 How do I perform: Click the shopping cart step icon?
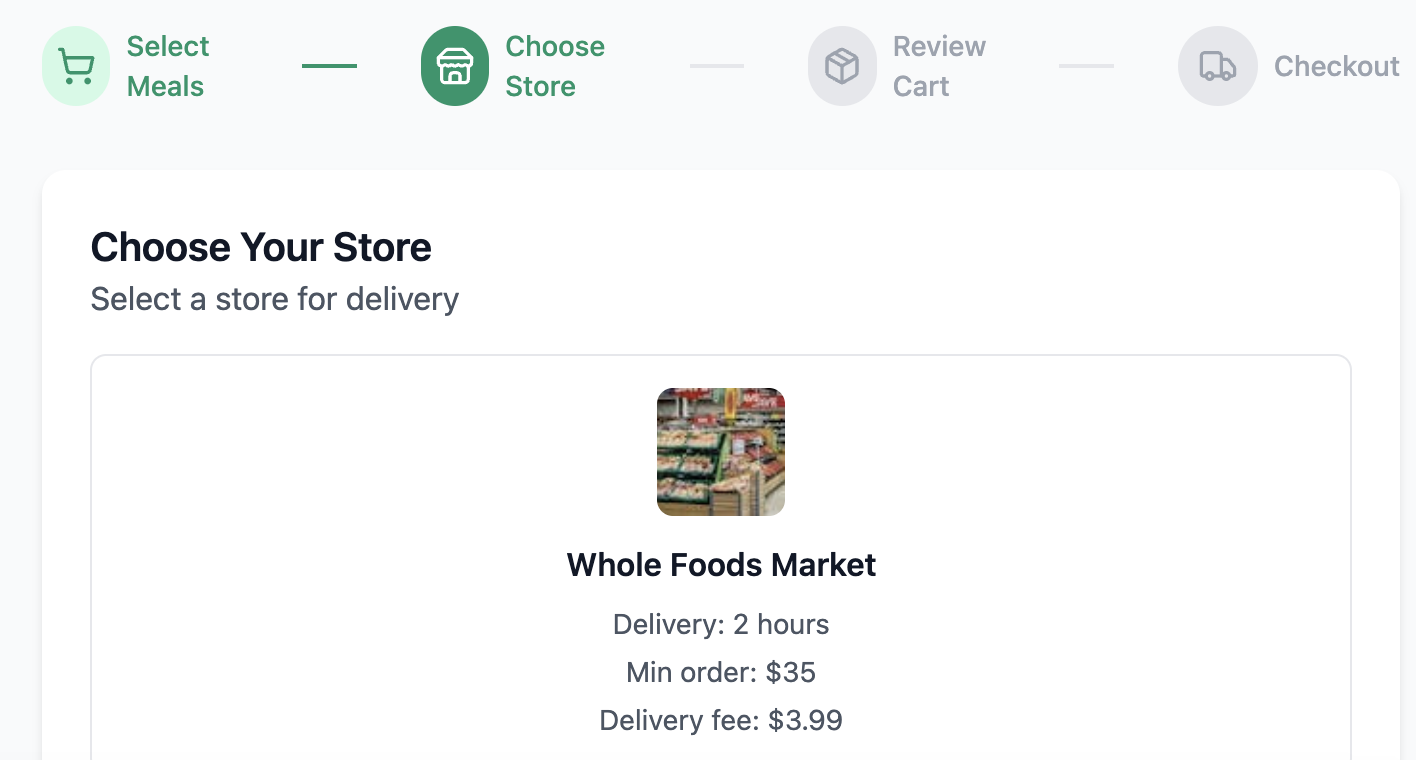76,66
